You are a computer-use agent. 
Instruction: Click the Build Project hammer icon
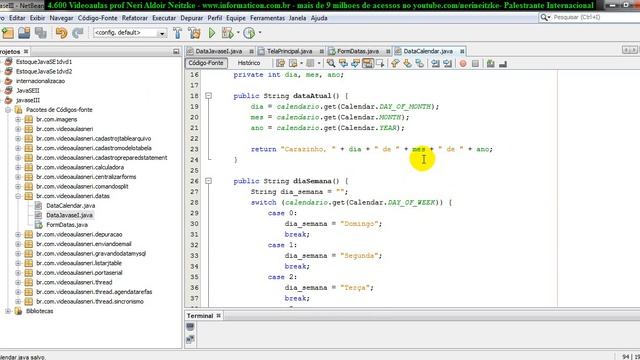tap(177, 33)
